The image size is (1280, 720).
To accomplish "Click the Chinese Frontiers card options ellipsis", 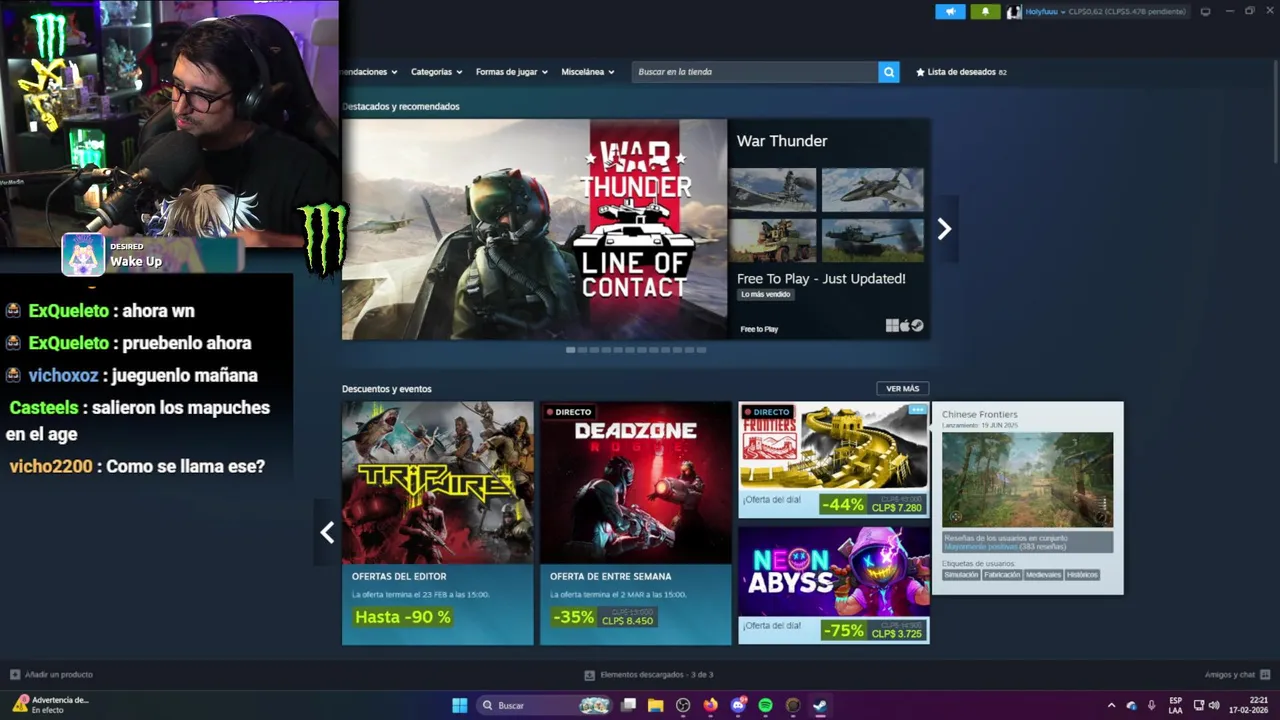I will (x=917, y=410).
